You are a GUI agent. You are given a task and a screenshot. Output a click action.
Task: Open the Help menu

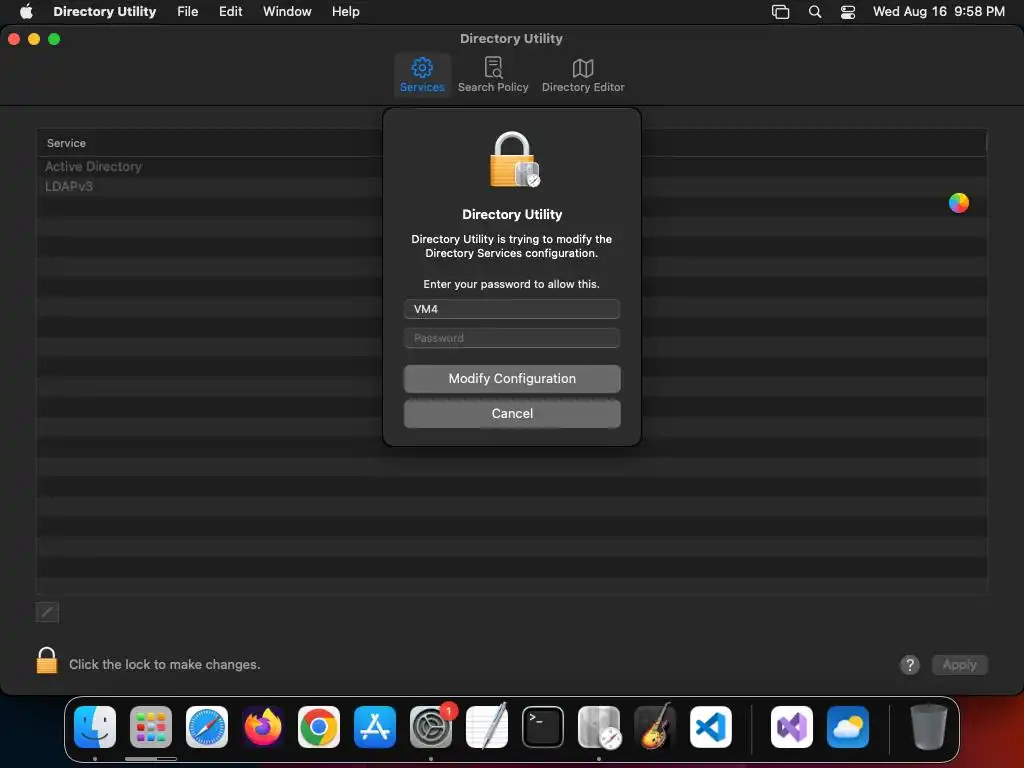(x=345, y=12)
